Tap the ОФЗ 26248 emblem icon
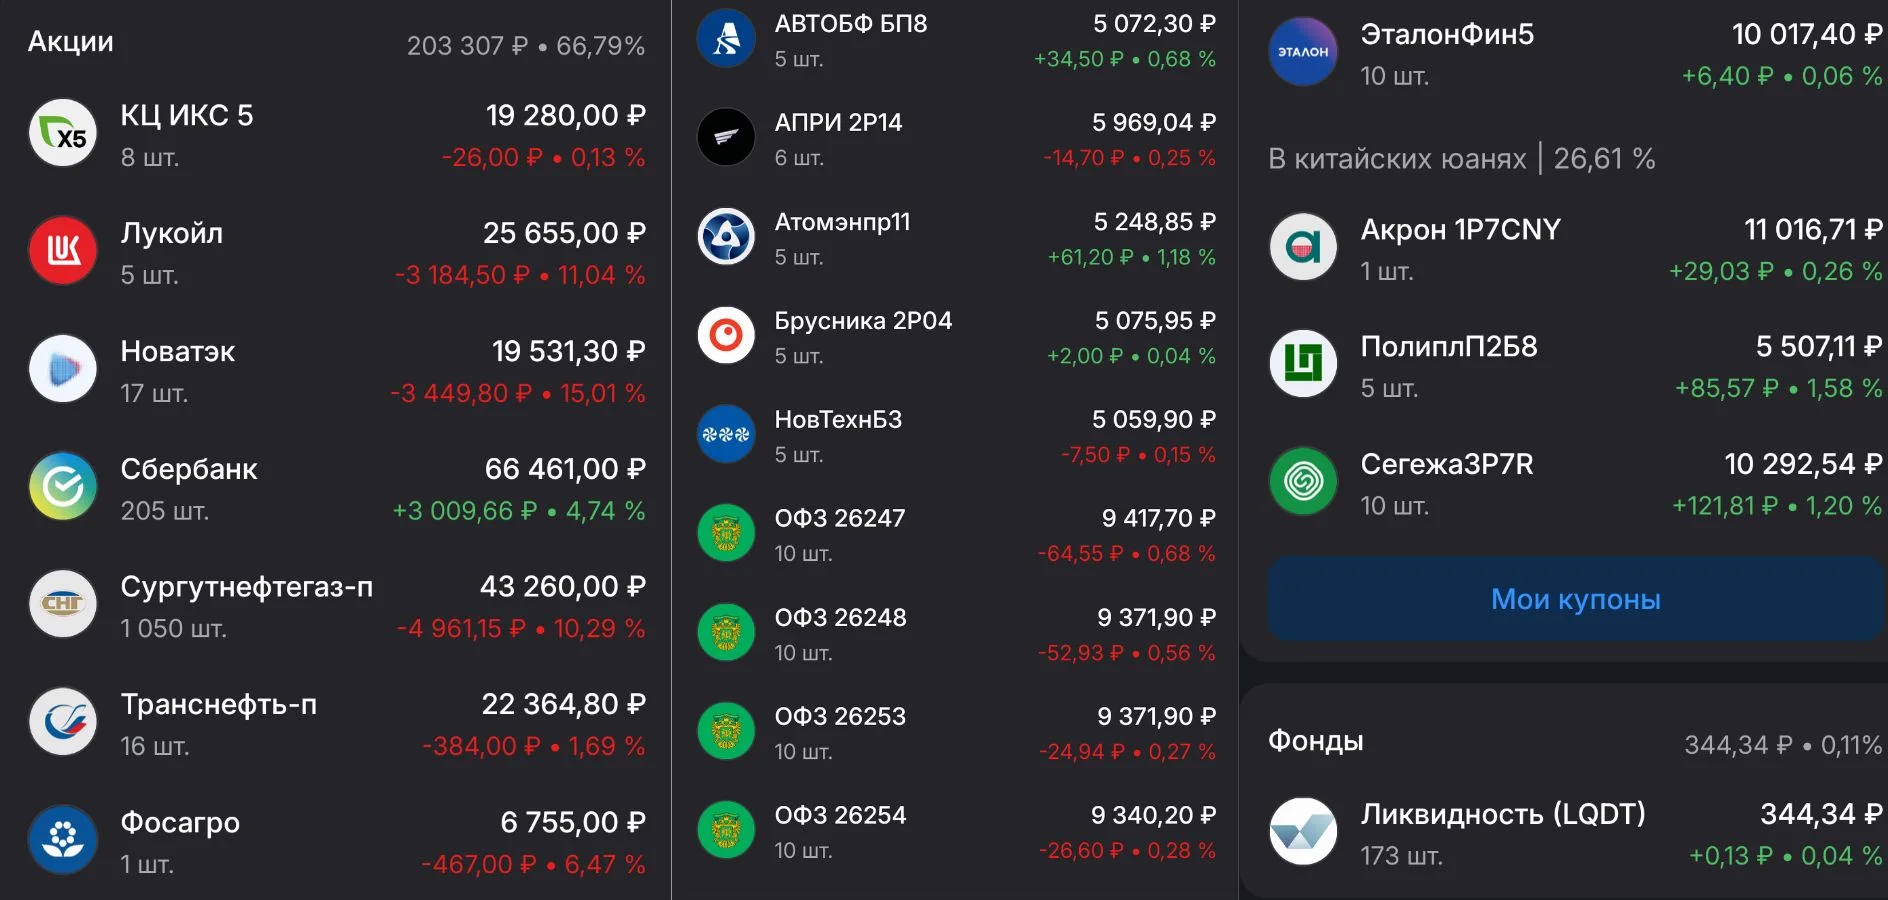 726,632
